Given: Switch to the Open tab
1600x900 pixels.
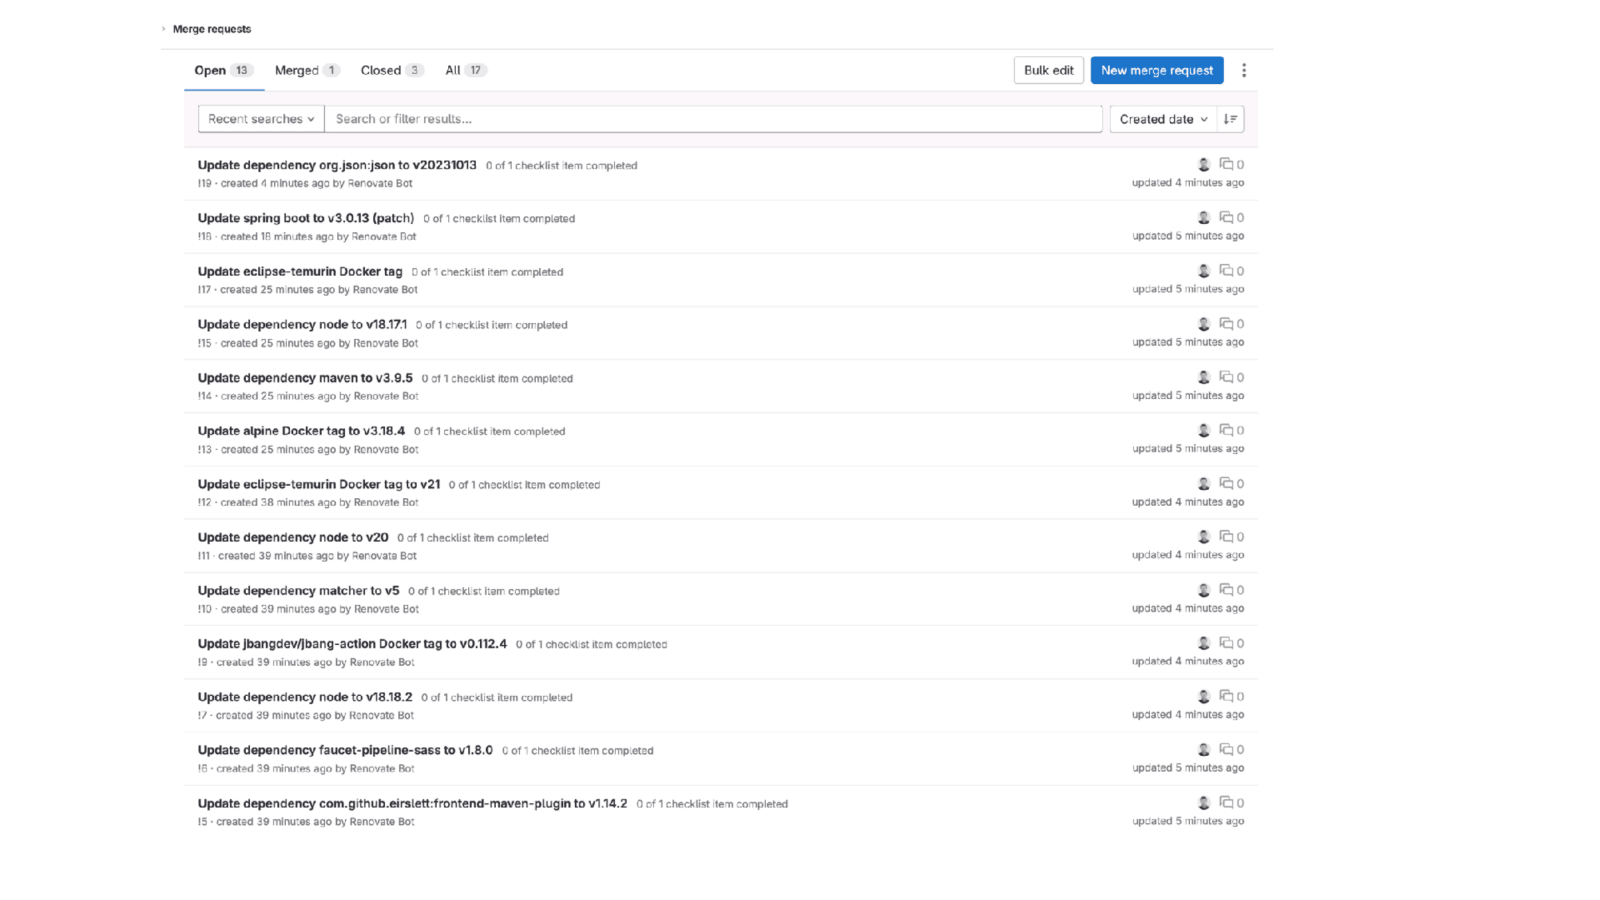Looking at the screenshot, I should [x=224, y=70].
